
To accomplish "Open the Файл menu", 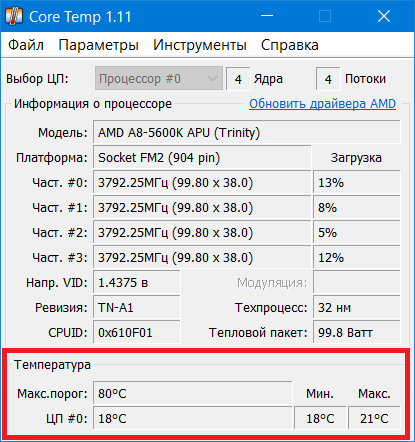I will [26, 45].
